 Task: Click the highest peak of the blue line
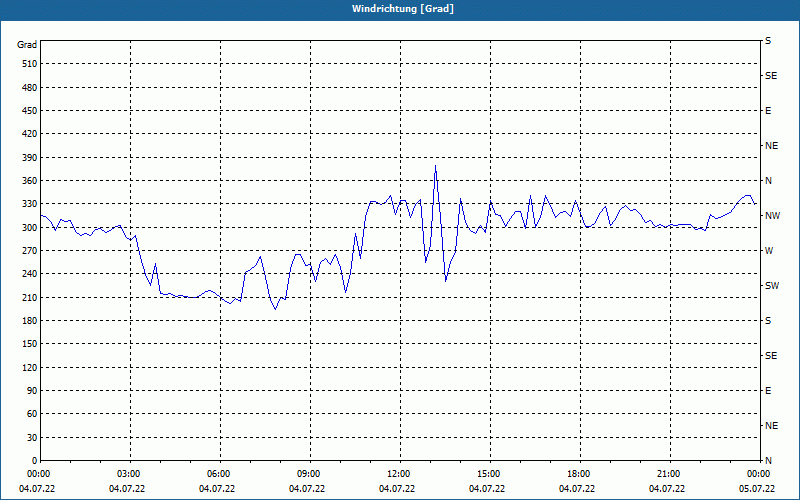click(x=435, y=165)
